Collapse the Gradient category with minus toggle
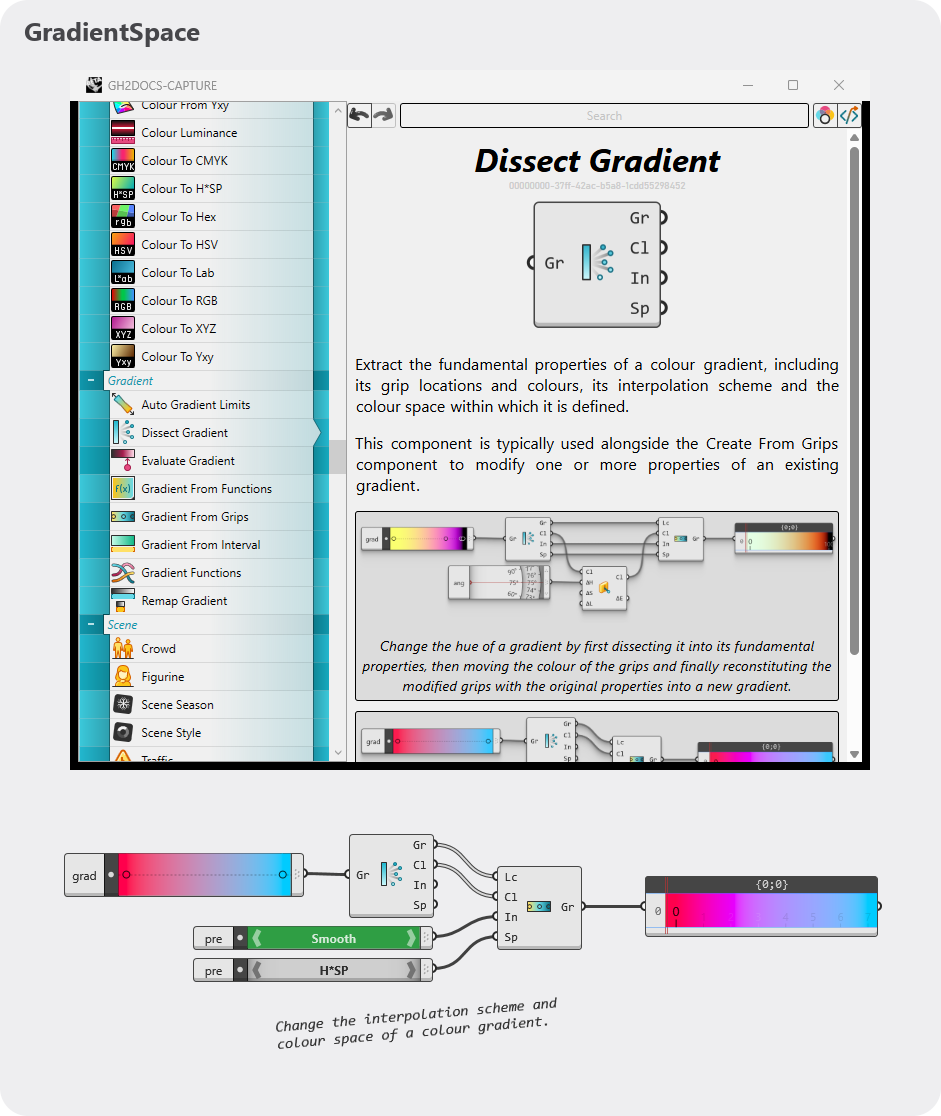The height and width of the screenshot is (1116, 941). pyautogui.click(x=91, y=380)
